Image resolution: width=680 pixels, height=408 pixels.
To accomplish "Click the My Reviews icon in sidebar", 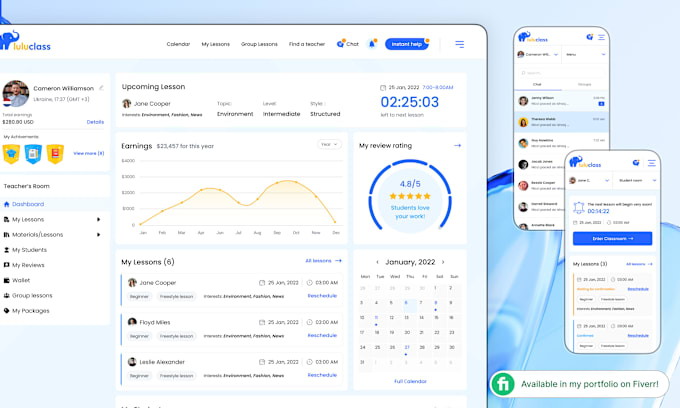I will coord(7,265).
